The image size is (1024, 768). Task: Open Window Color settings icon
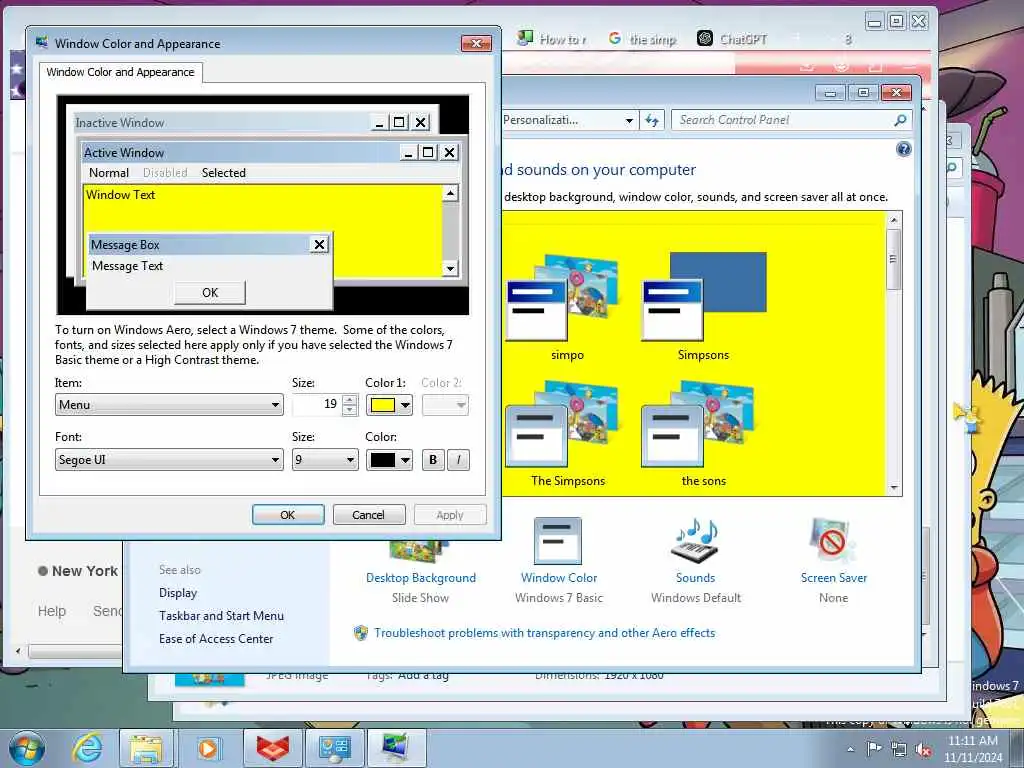(558, 542)
